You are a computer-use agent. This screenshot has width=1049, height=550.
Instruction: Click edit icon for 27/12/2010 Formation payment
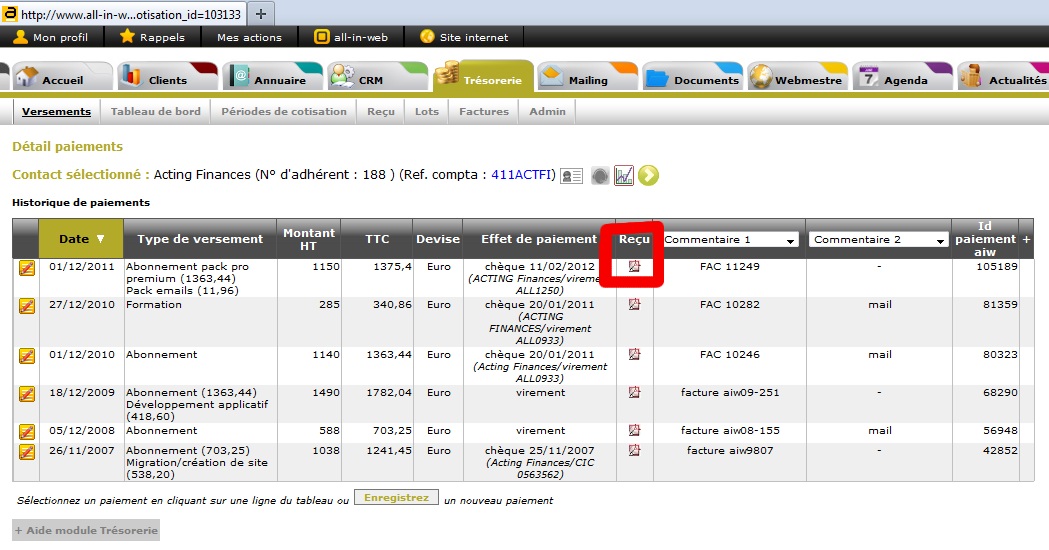click(27, 306)
